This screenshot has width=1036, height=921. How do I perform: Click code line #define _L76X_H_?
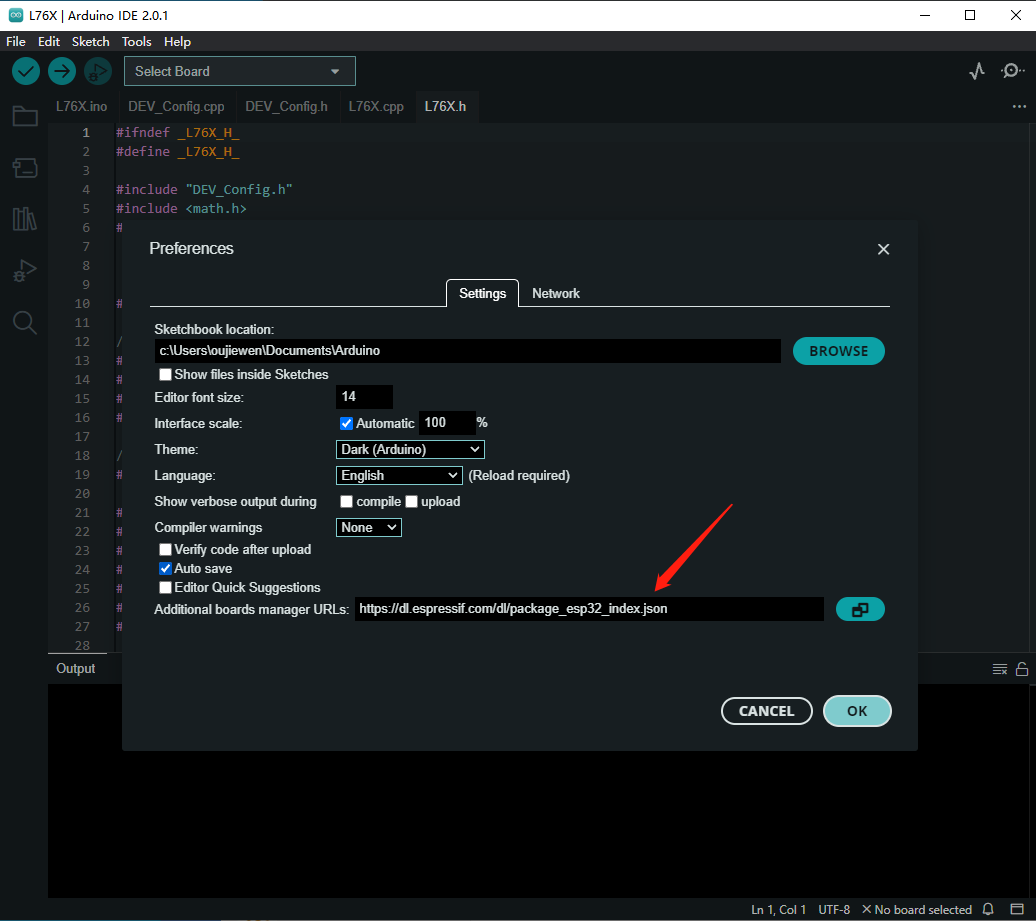(x=178, y=151)
